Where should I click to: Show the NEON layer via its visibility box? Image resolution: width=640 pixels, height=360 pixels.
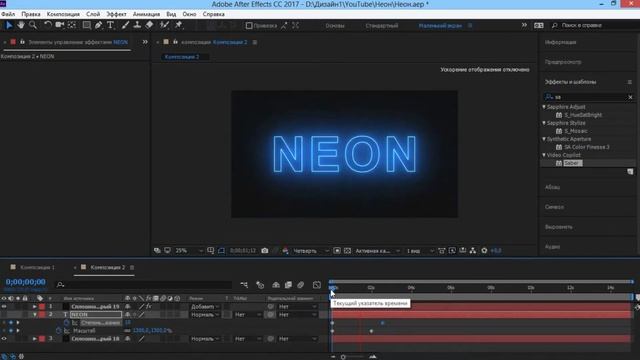pyautogui.click(x=4, y=315)
